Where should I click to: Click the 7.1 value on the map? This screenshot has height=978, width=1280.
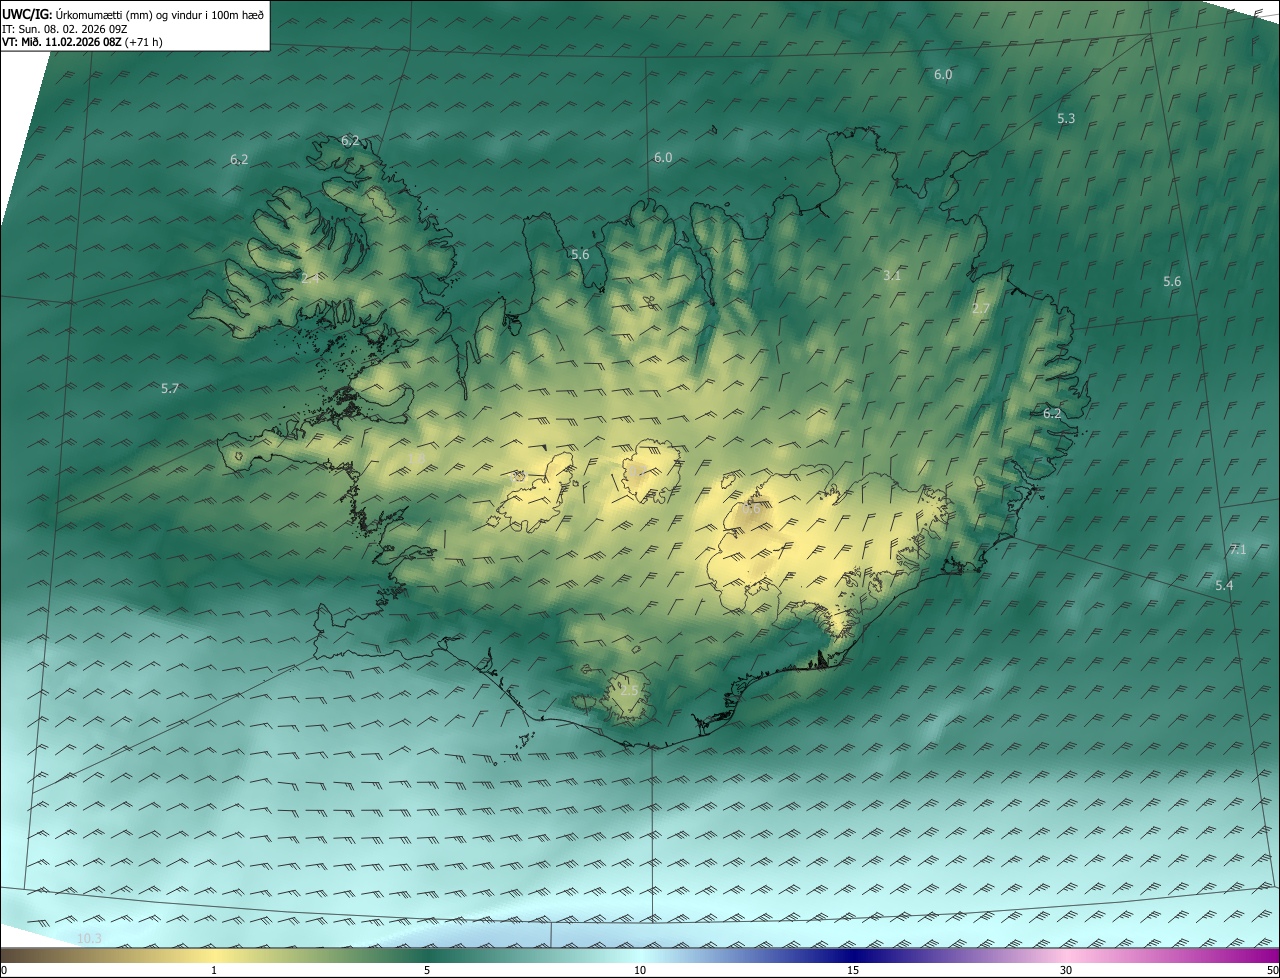(x=1238, y=550)
